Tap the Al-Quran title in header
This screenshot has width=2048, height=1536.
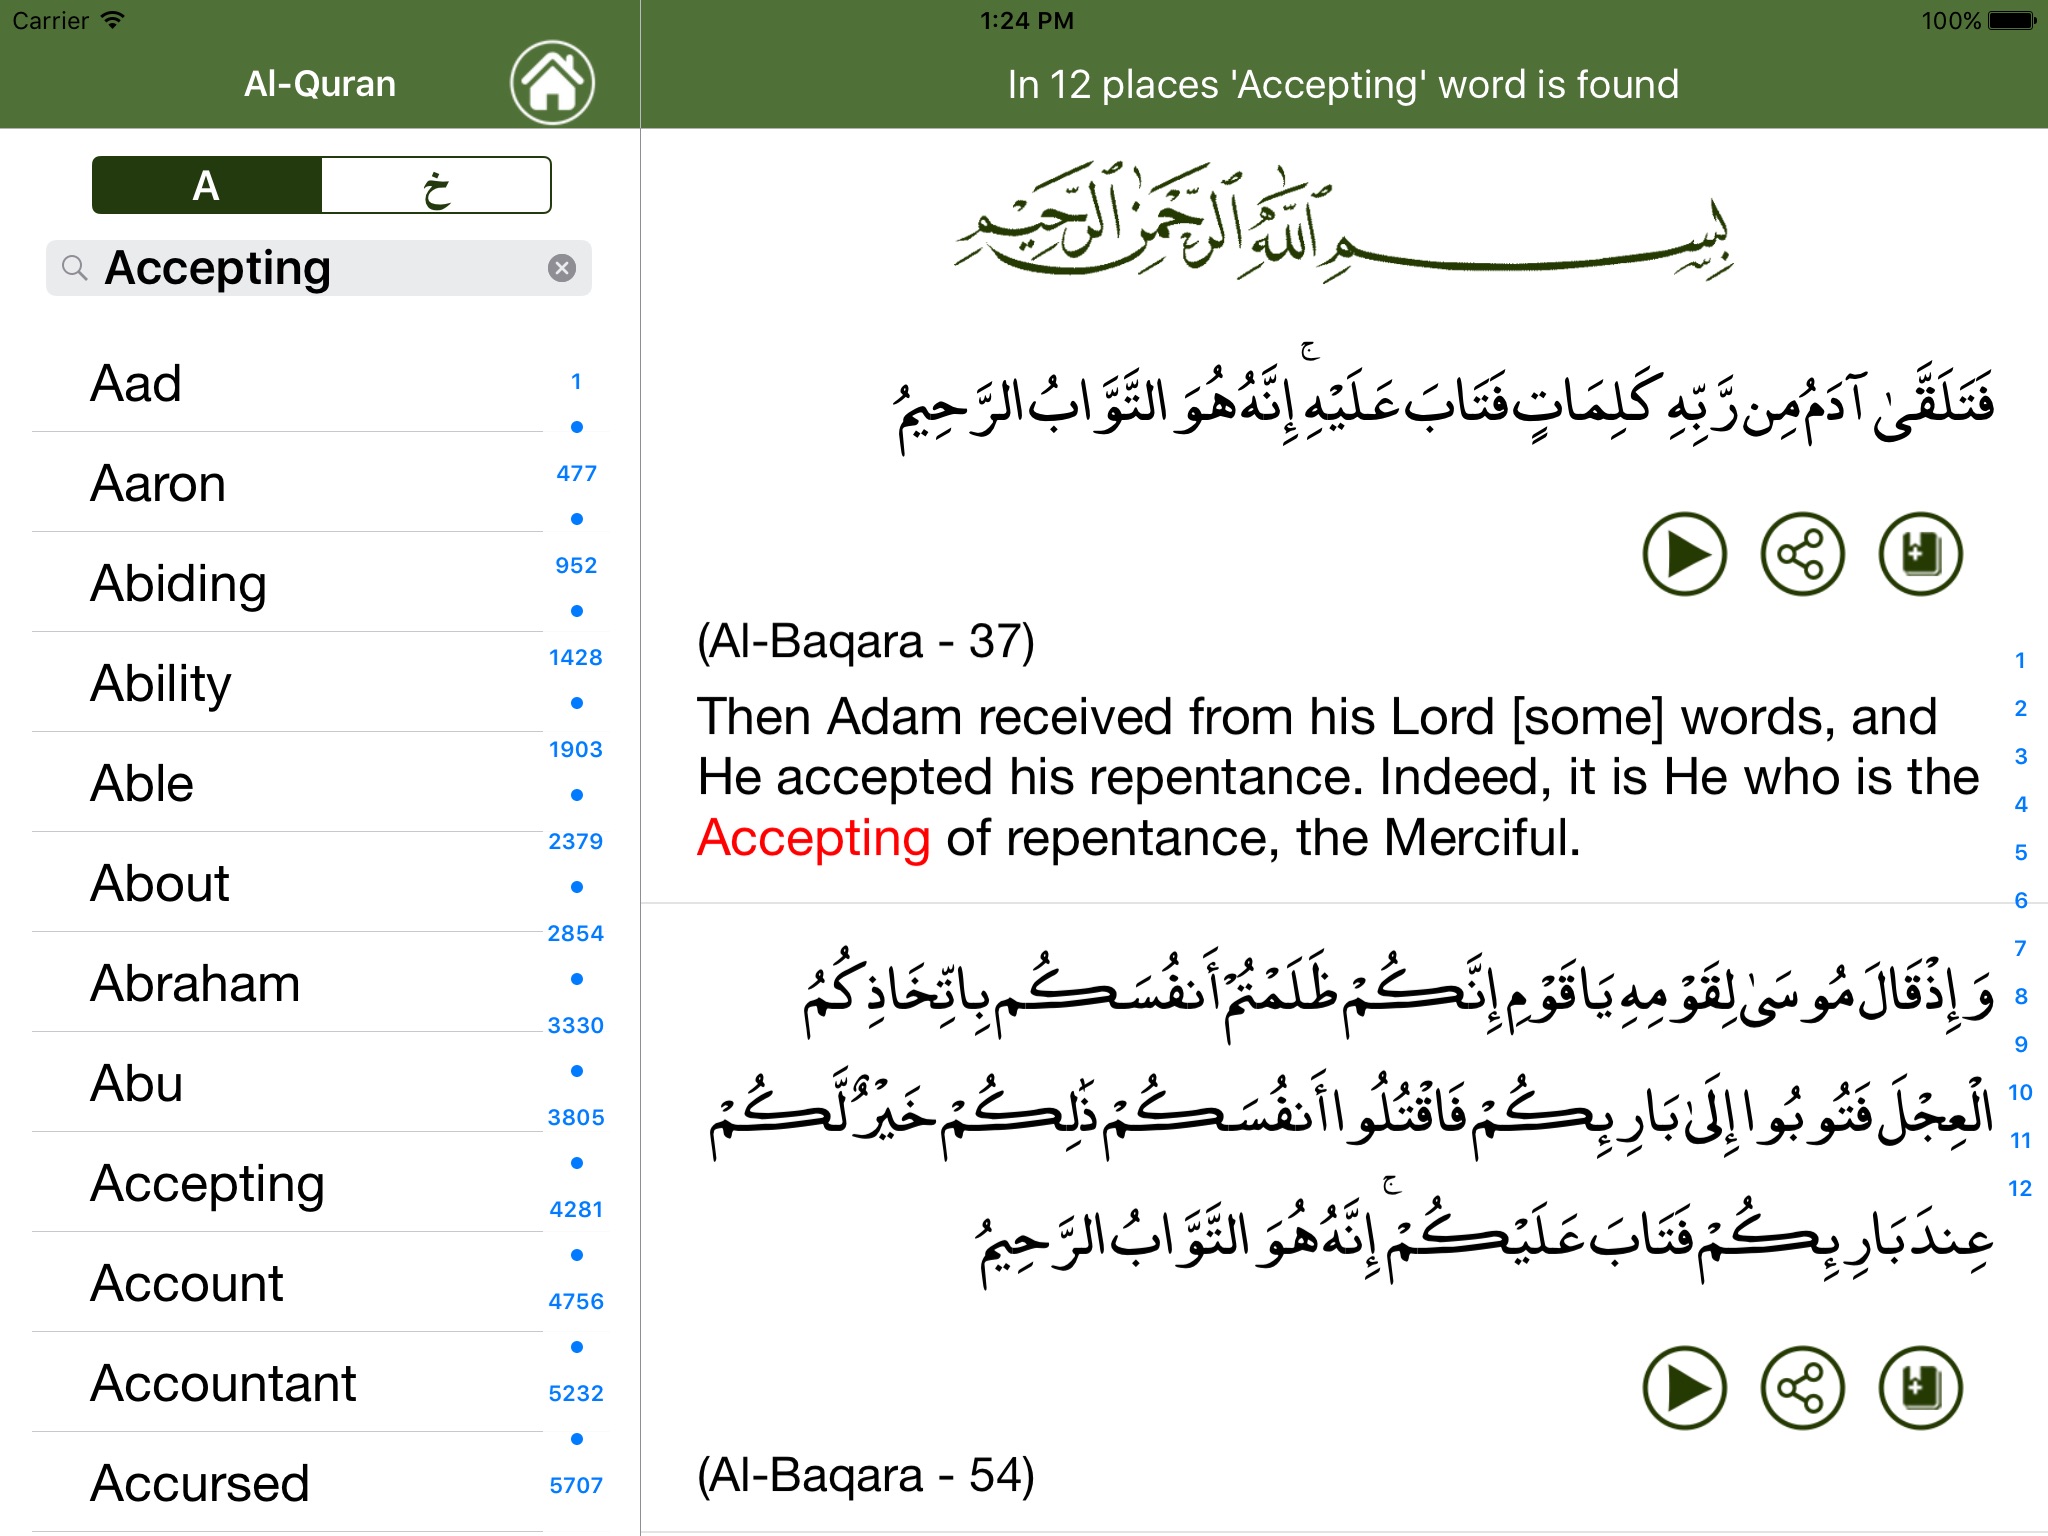click(320, 84)
